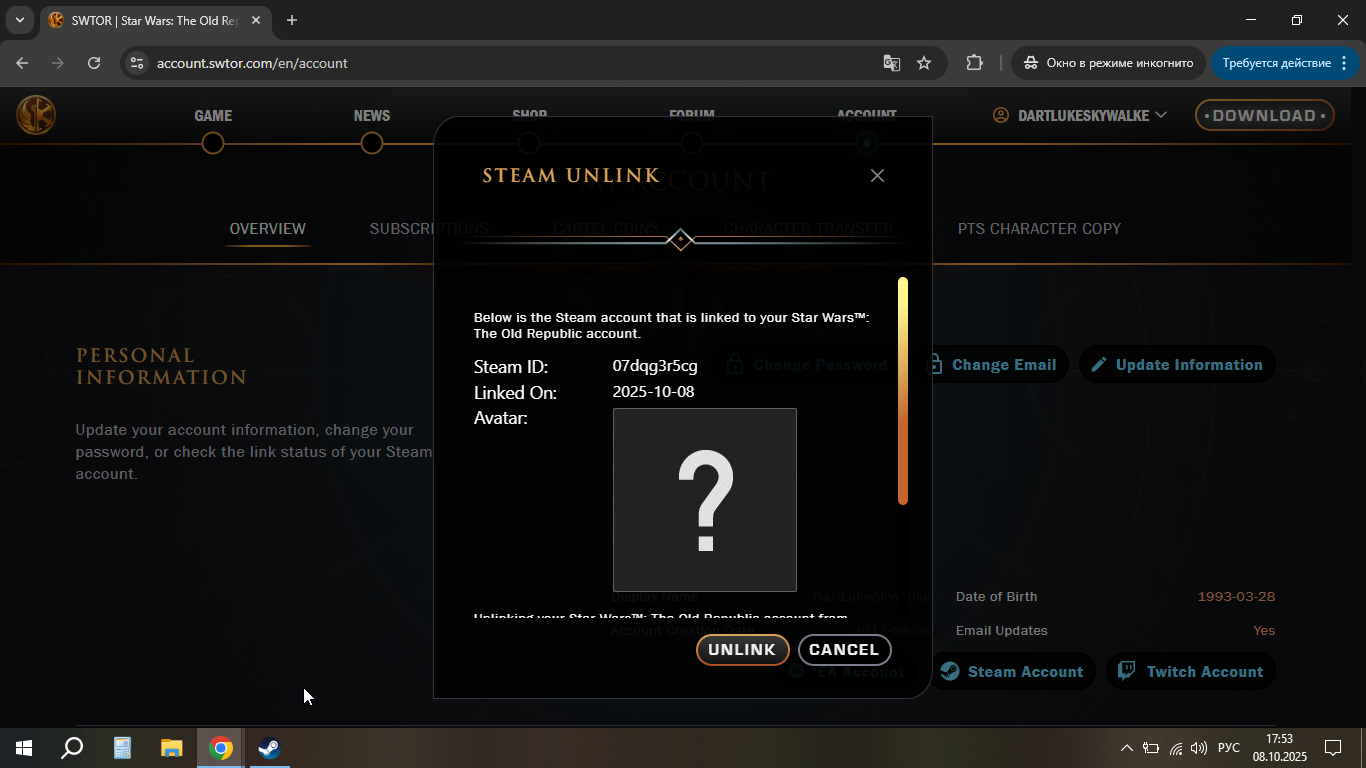Image resolution: width=1366 pixels, height=768 pixels.
Task: Open the GAME navigation menu
Action: (x=213, y=116)
